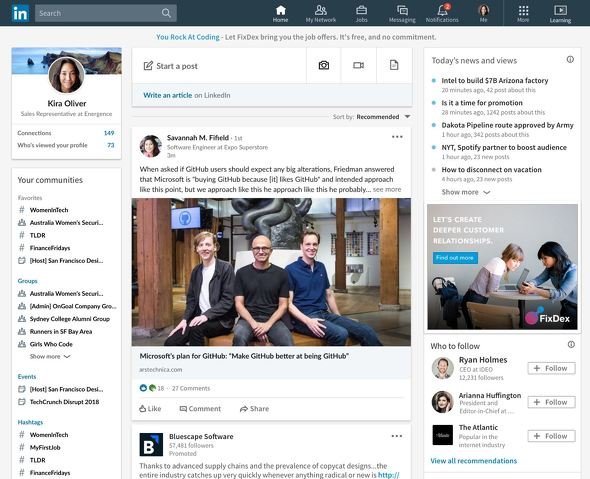Click the LinkedIn logo

pos(20,13)
